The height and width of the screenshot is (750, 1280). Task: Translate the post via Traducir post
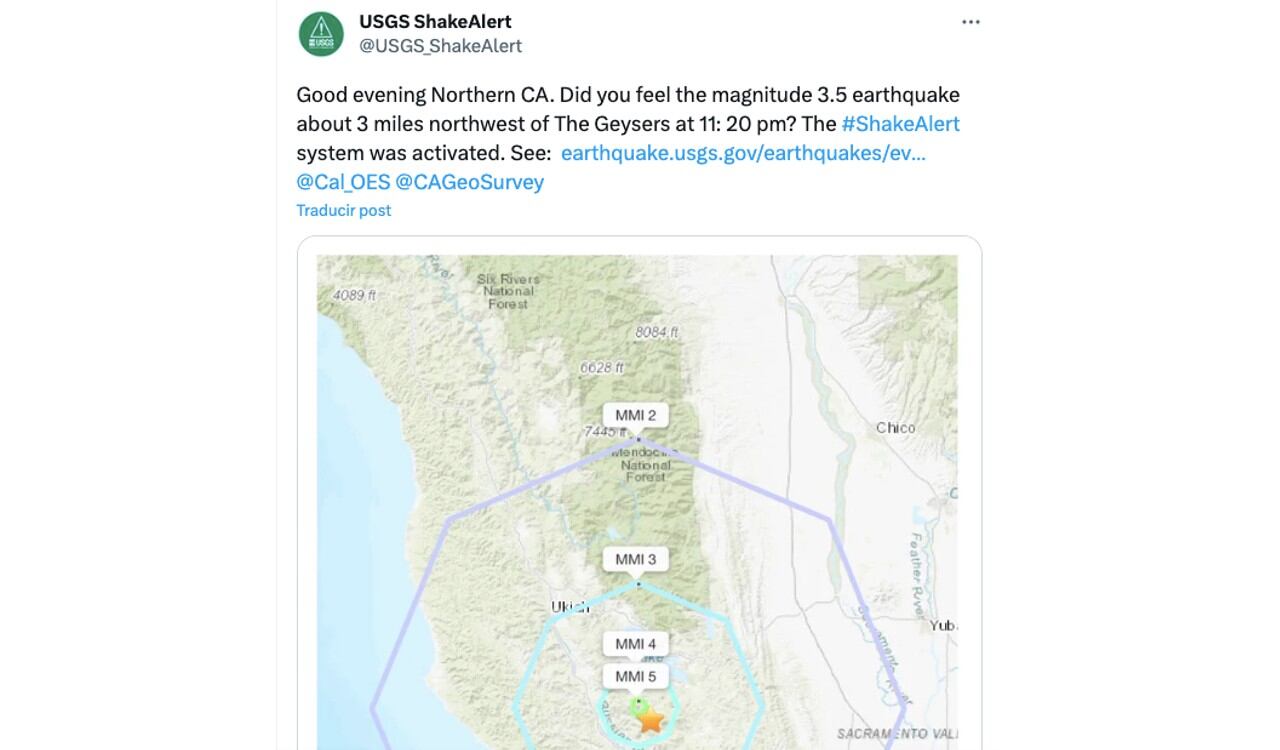343,210
